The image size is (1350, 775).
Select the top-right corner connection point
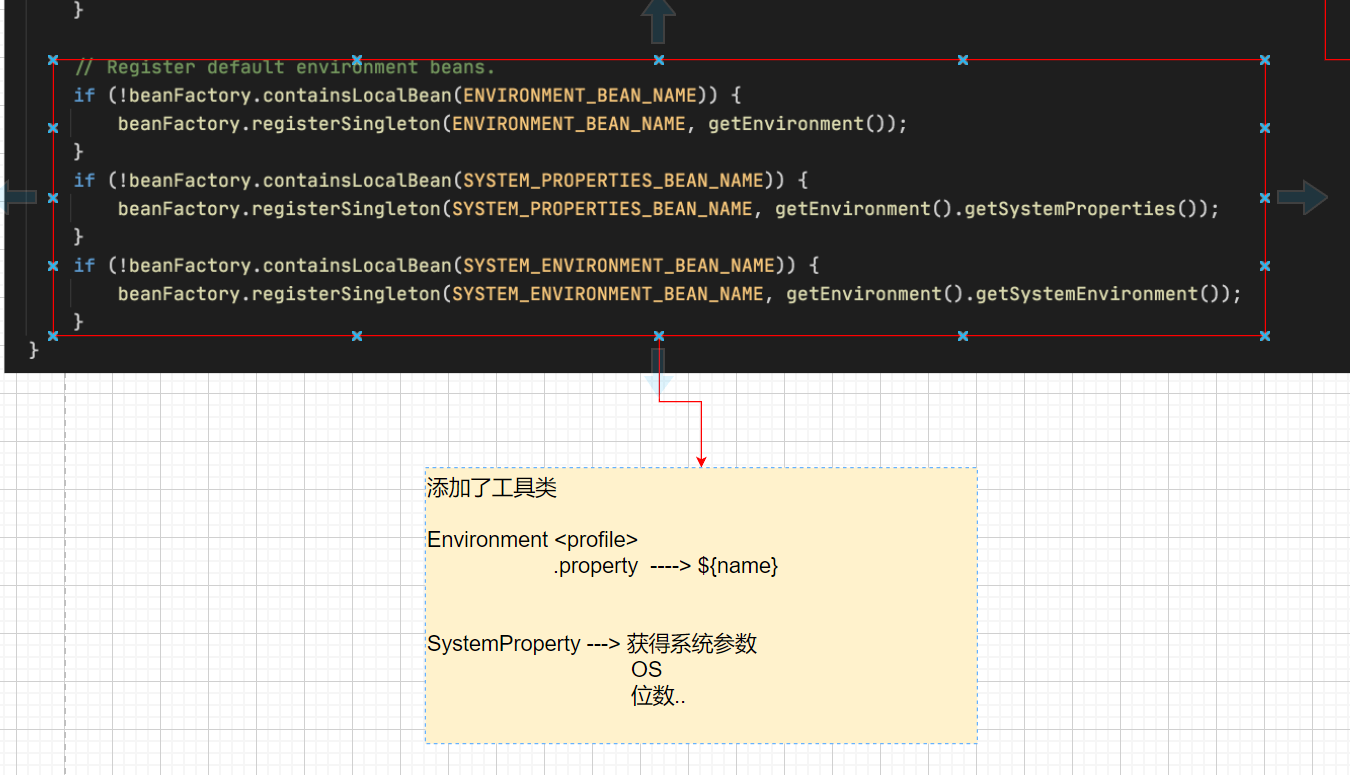pyautogui.click(x=1265, y=60)
